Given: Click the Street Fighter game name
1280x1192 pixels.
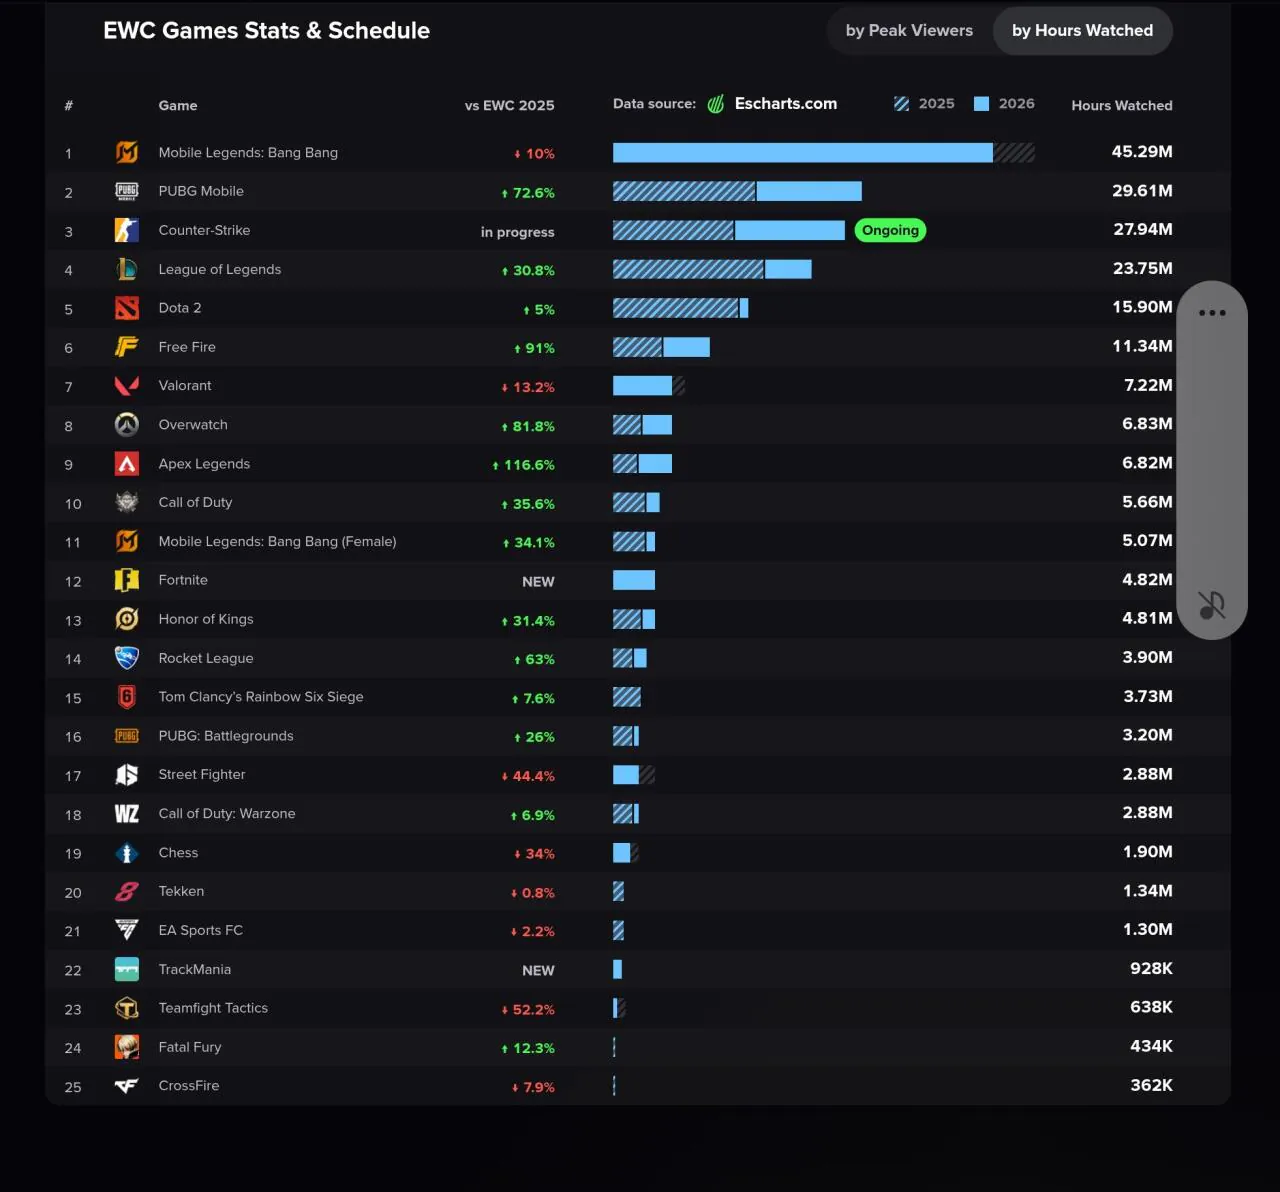Looking at the screenshot, I should coord(202,775).
